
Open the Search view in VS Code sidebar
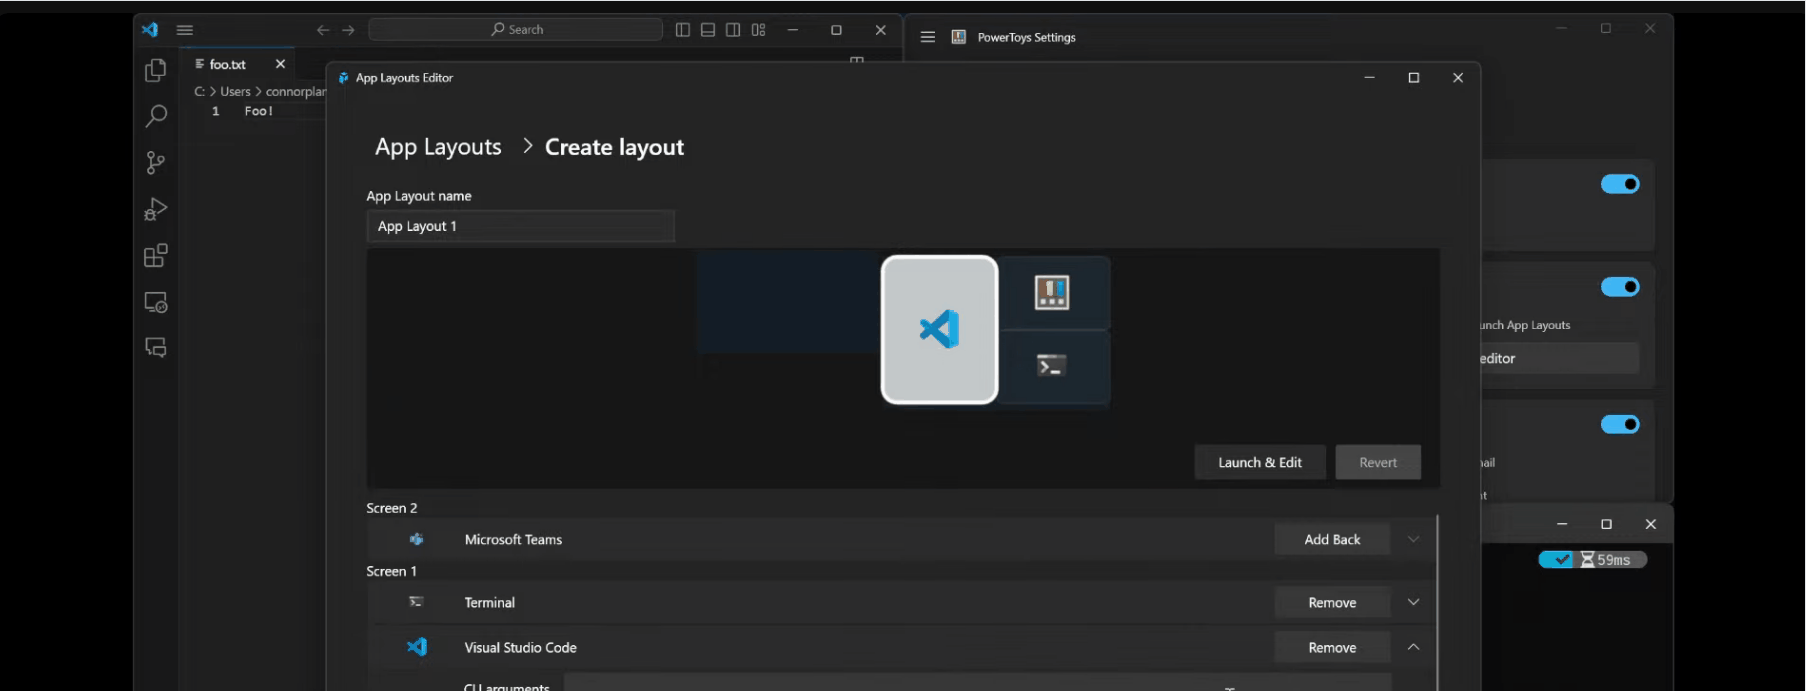pos(156,116)
